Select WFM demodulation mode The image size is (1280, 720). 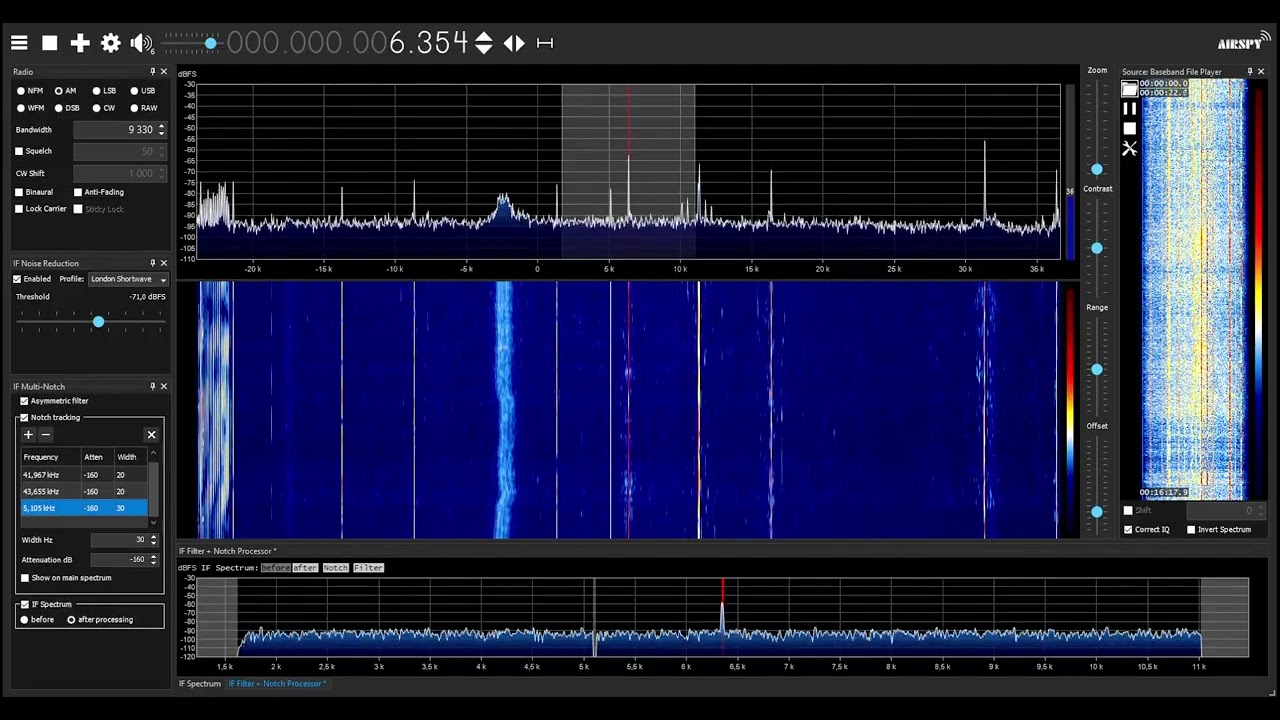click(21, 108)
